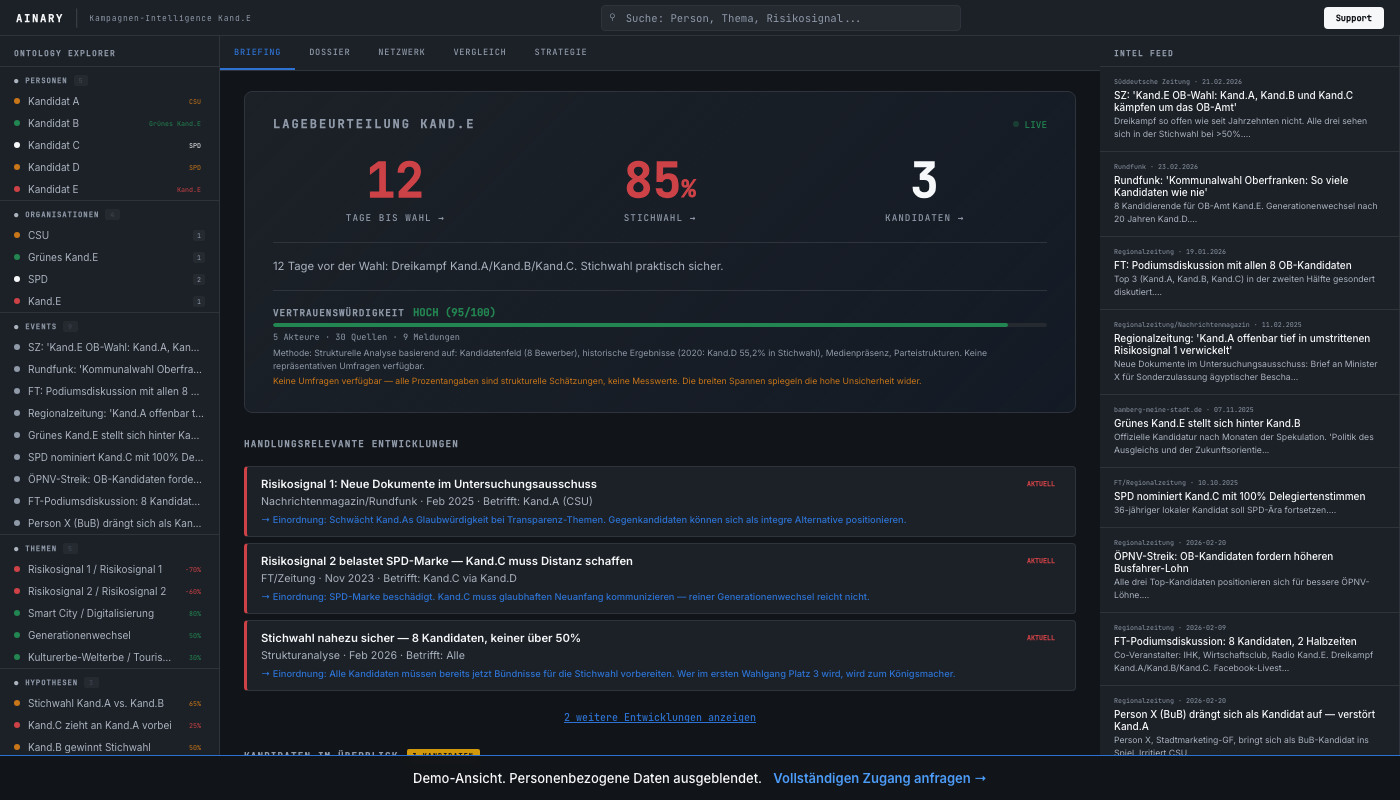Click the green dot on the Generationenwechsel theme
The height and width of the screenshot is (800, 1400).
click(16, 635)
